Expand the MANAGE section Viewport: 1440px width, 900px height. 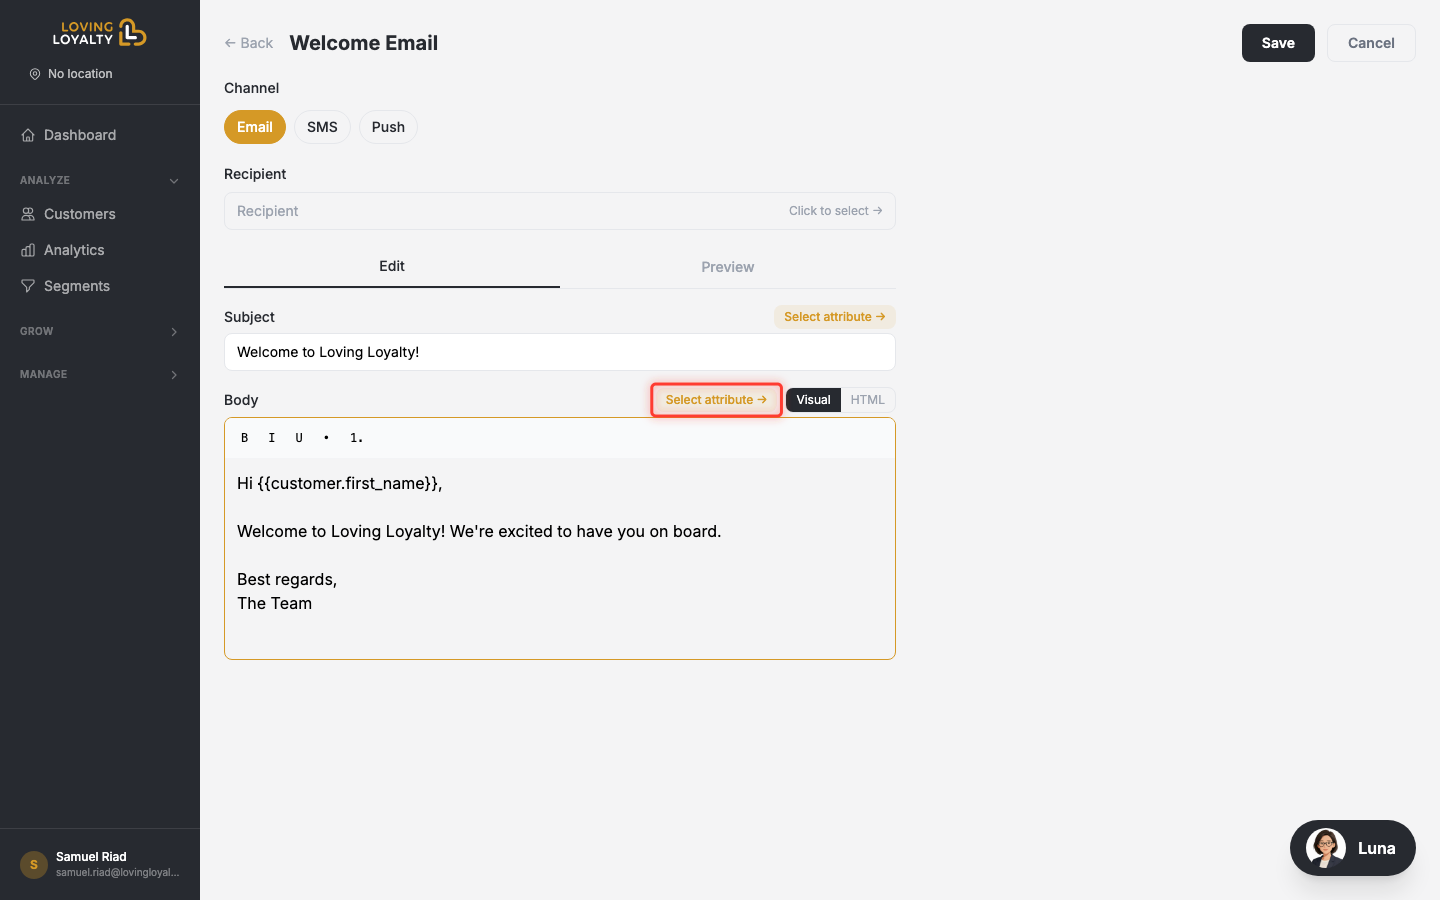pos(100,374)
